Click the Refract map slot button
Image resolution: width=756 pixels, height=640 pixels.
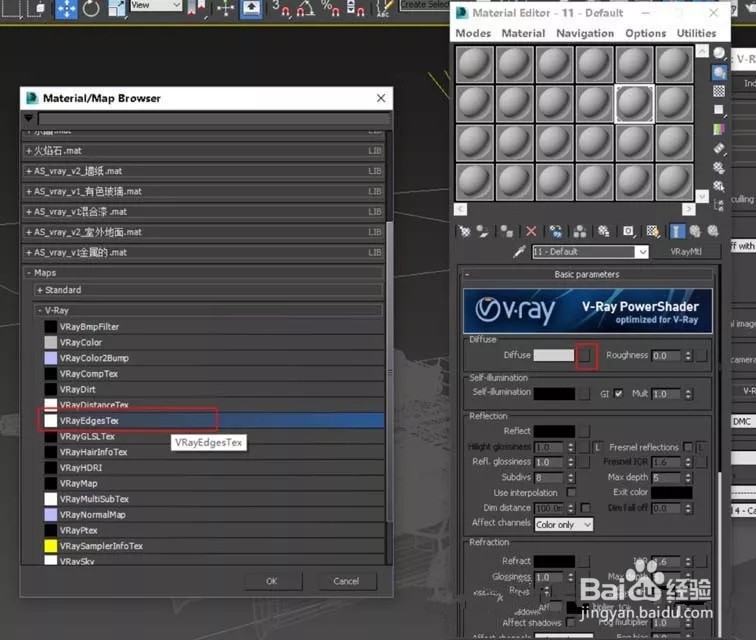(x=584, y=561)
